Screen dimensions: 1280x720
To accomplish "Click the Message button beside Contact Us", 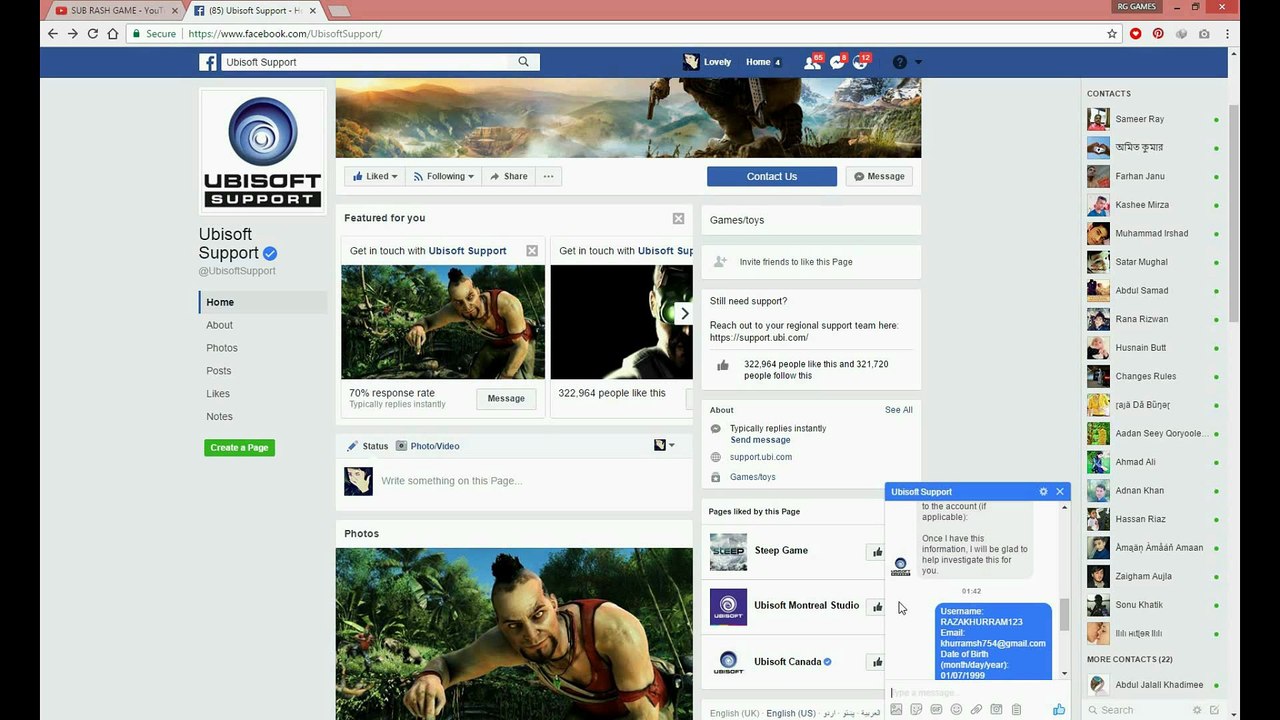I will pos(879,176).
